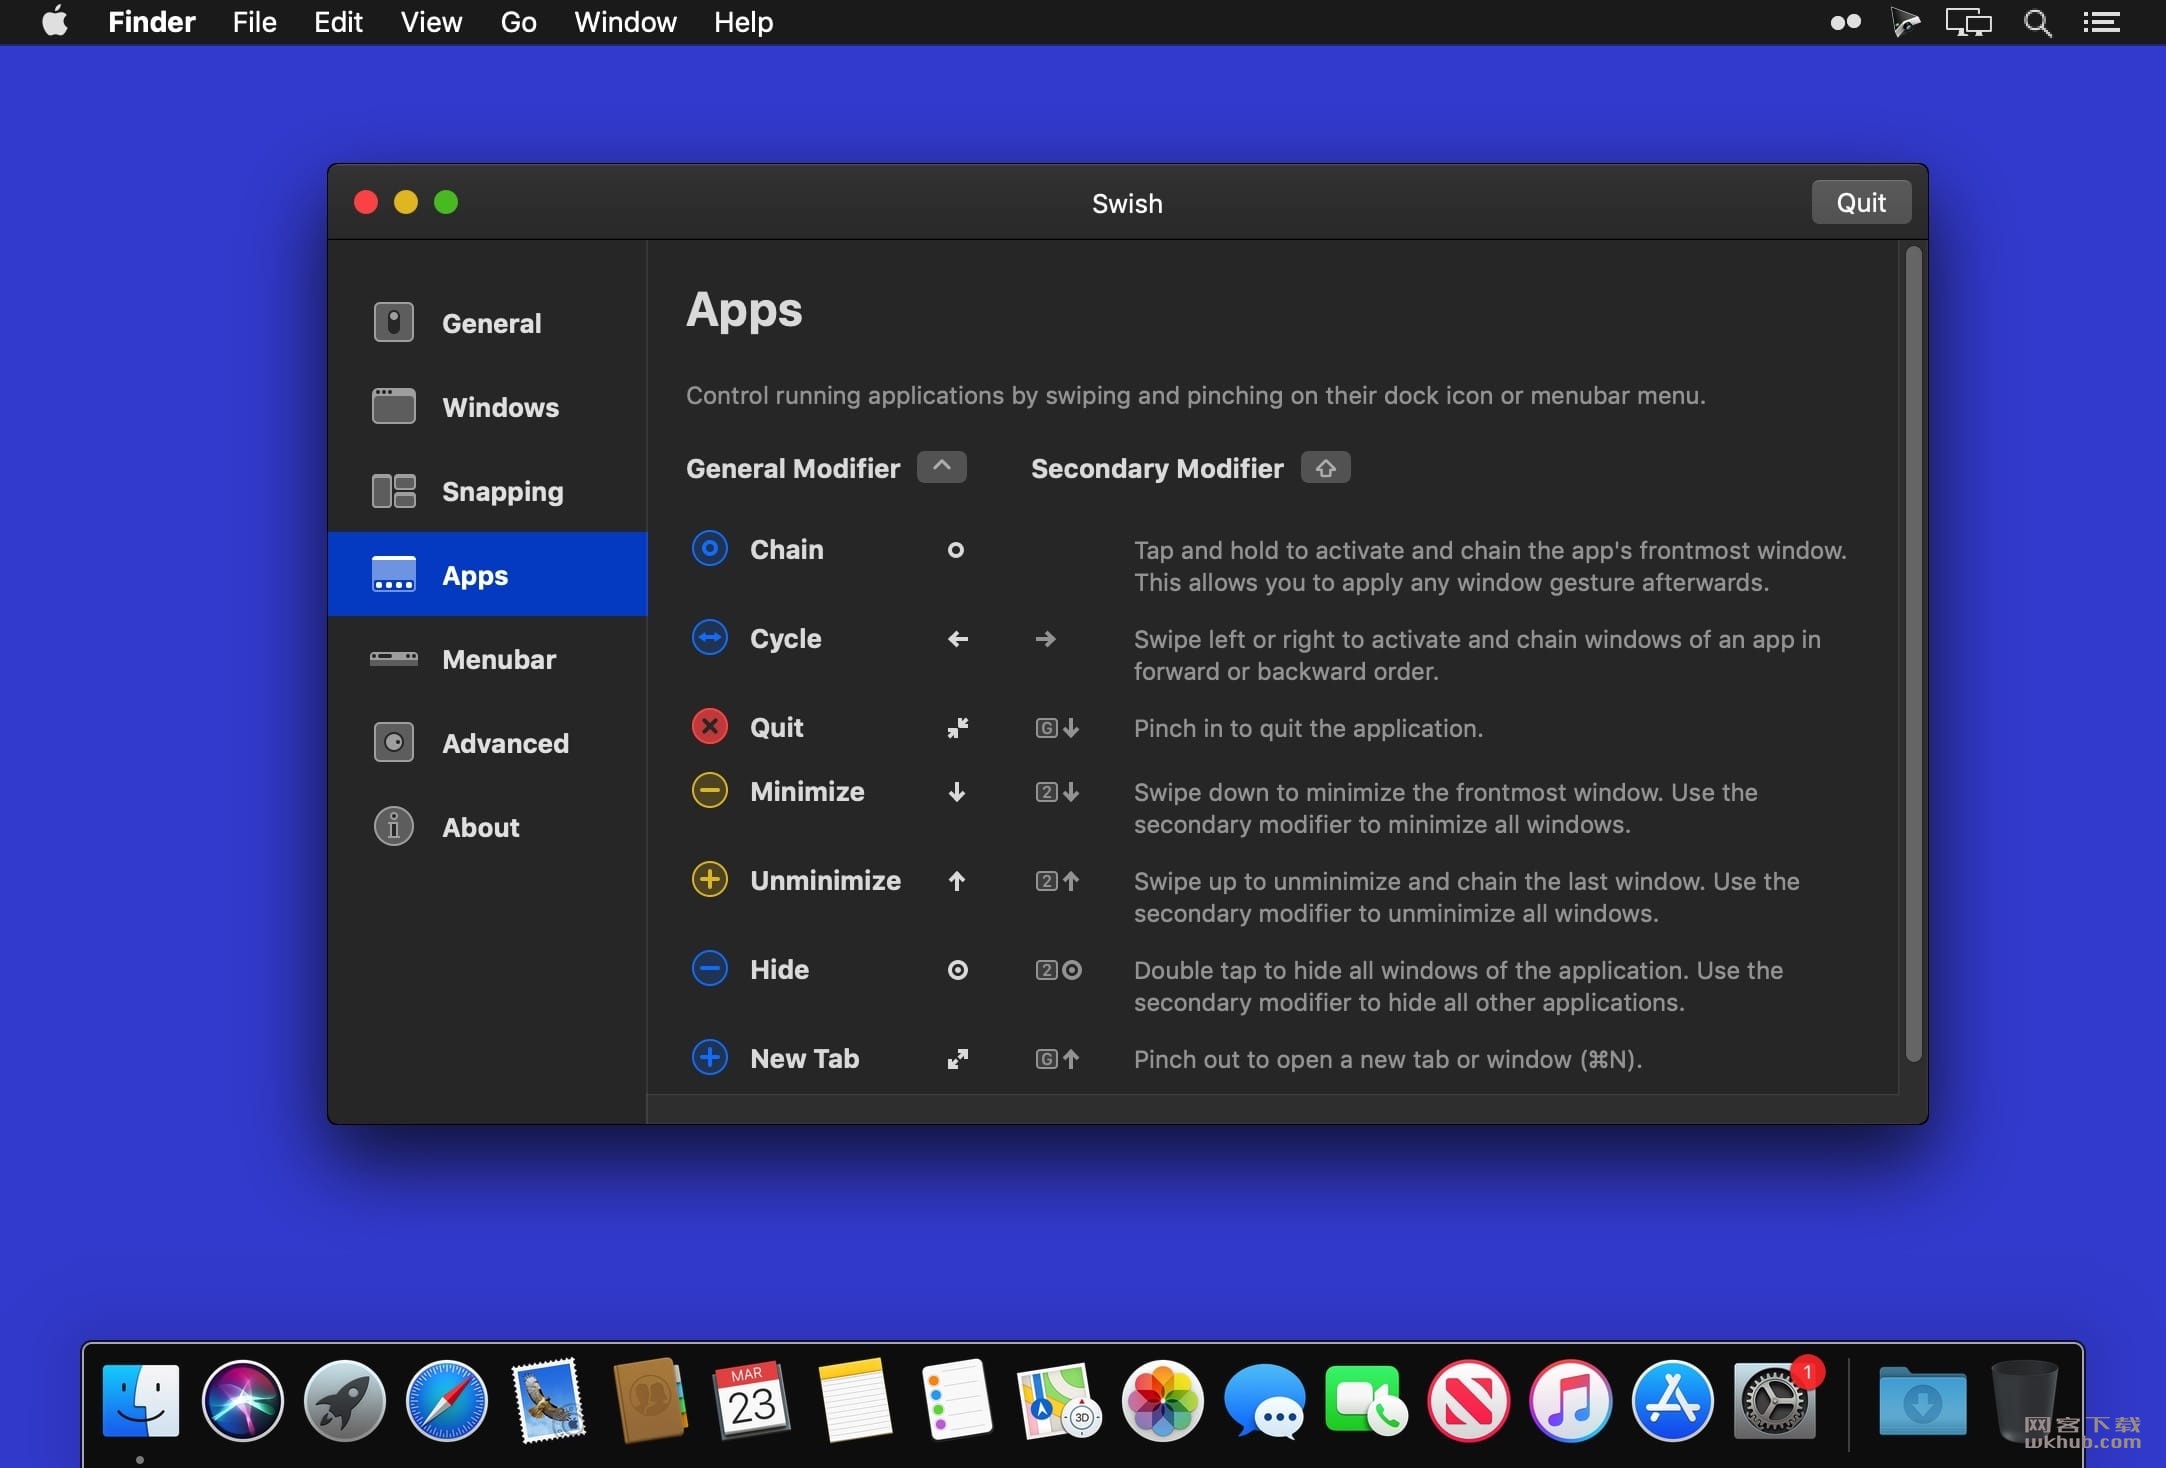
Task: Open the Edit menu
Action: click(338, 22)
